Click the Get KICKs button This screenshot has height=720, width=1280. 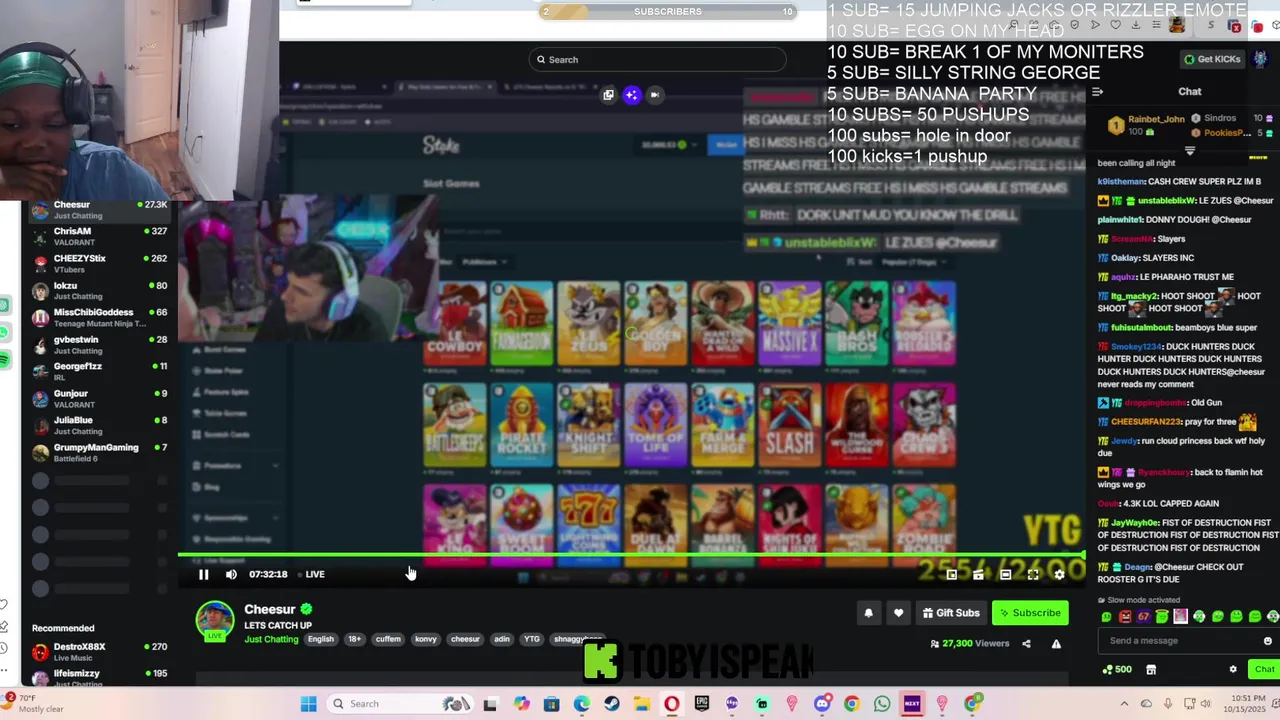click(x=1212, y=59)
